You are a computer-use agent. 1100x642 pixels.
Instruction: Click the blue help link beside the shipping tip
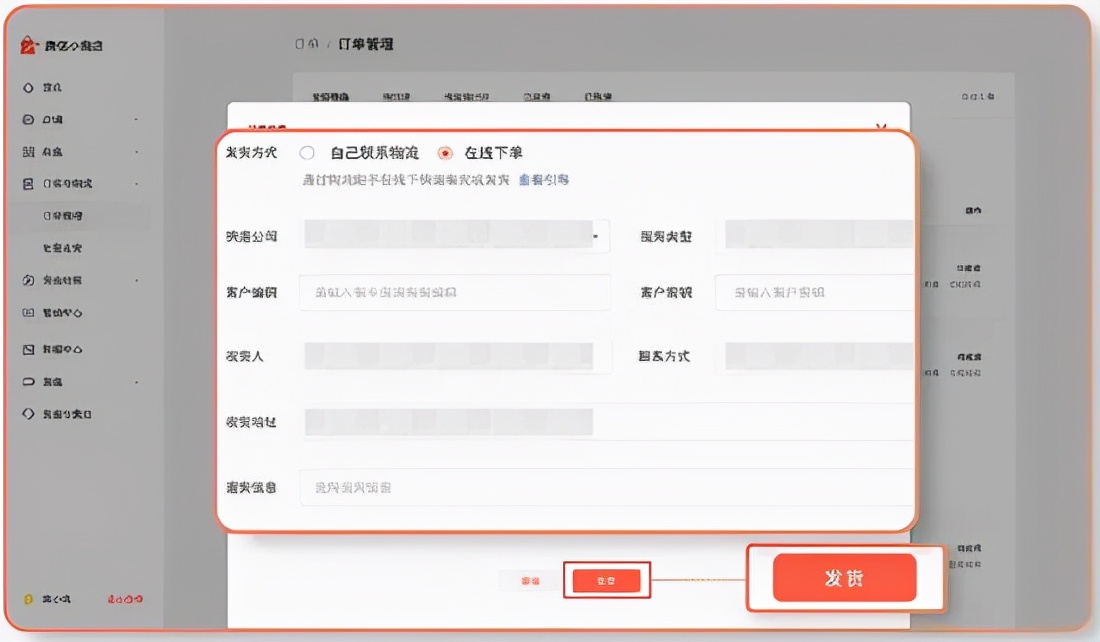coord(543,180)
